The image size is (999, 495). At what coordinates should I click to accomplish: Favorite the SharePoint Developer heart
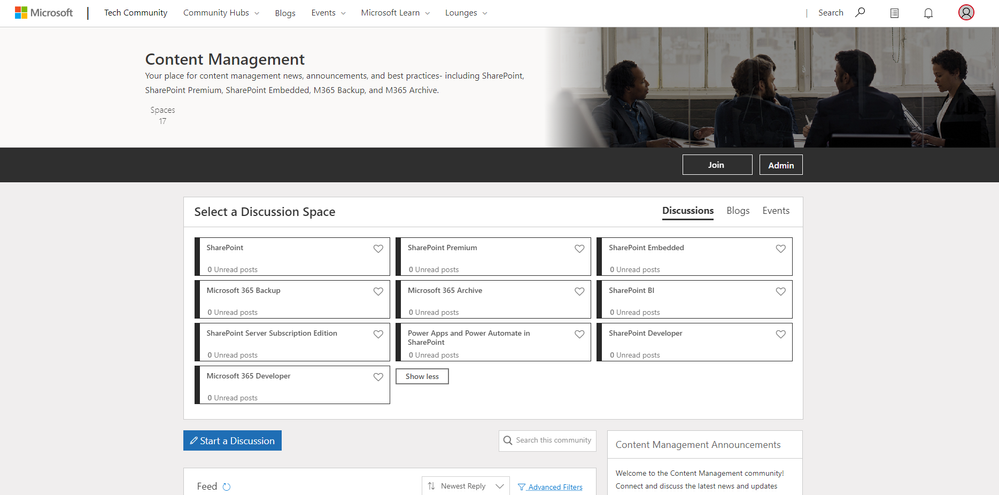tap(780, 334)
